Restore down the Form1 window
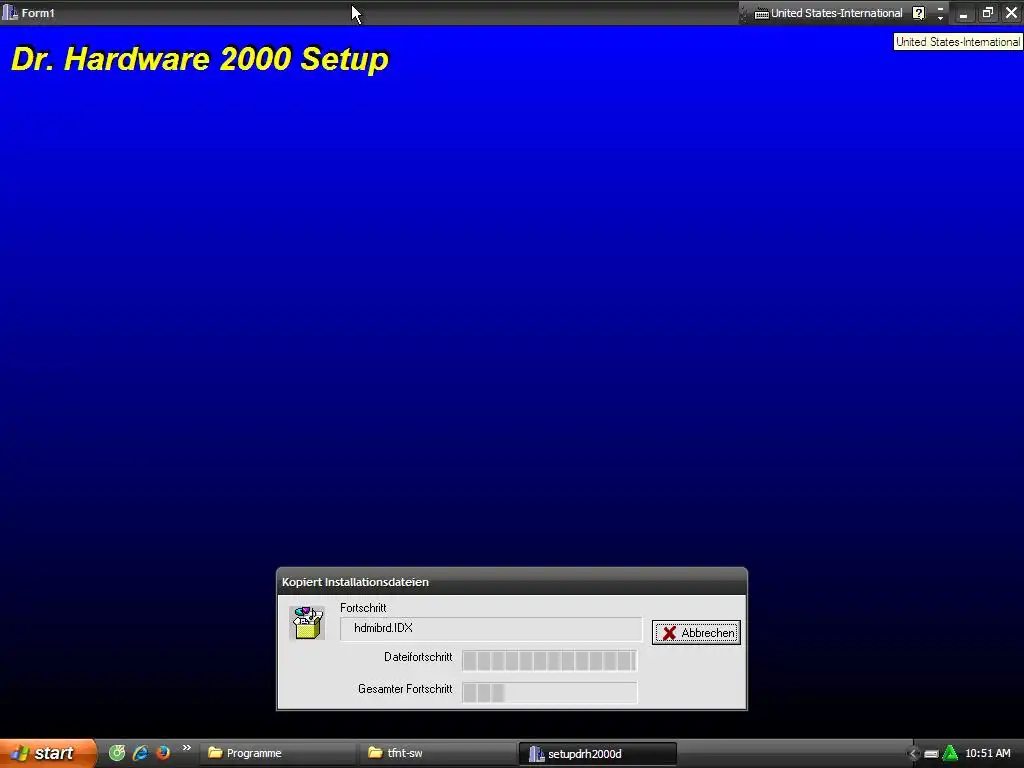Screen dimensions: 1024x768 [x=987, y=13]
